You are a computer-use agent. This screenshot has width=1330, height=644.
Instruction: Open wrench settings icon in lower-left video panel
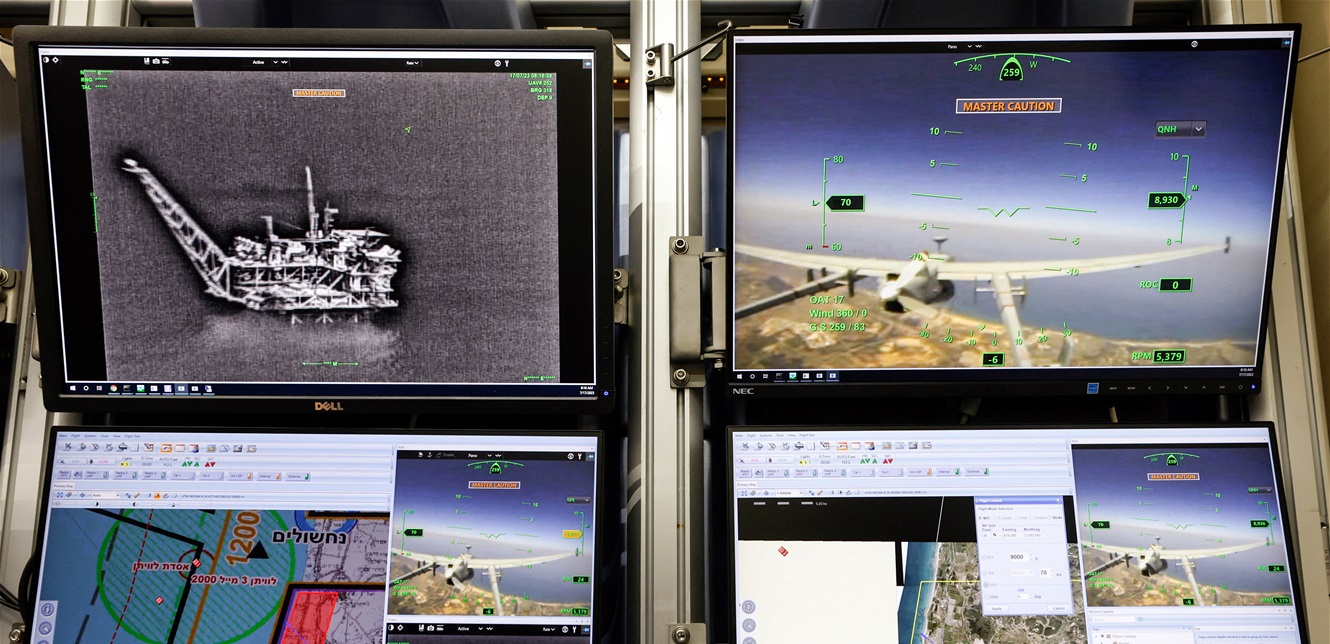tap(580, 456)
